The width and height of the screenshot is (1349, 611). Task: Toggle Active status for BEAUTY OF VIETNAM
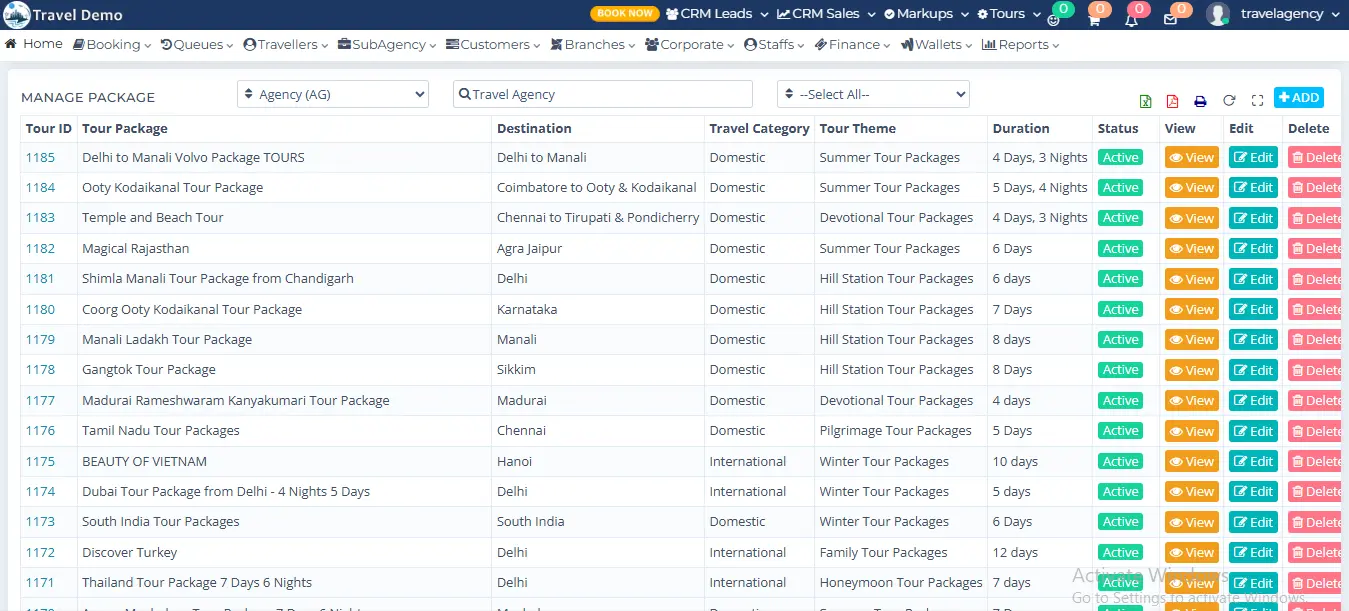tap(1120, 461)
